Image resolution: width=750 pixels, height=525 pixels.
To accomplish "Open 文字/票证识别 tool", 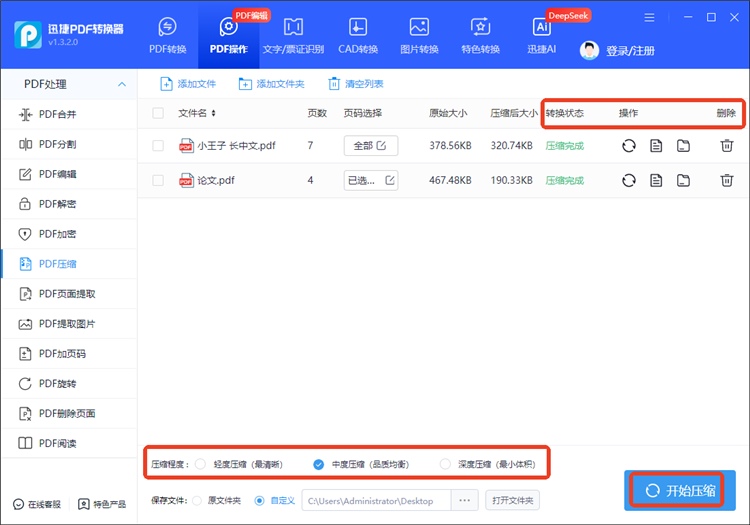I will tap(294, 36).
